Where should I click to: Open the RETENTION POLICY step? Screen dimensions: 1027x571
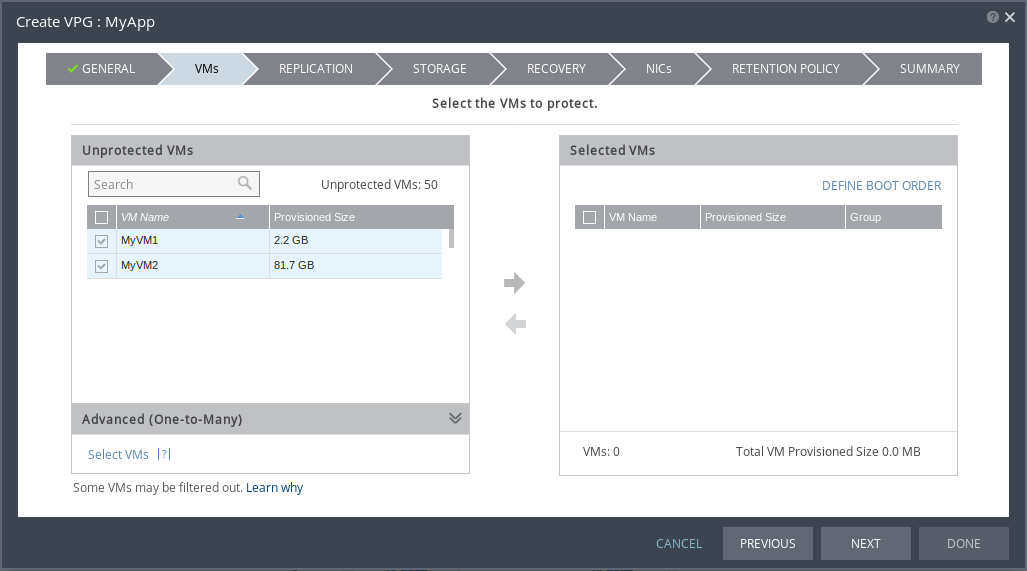[785, 69]
